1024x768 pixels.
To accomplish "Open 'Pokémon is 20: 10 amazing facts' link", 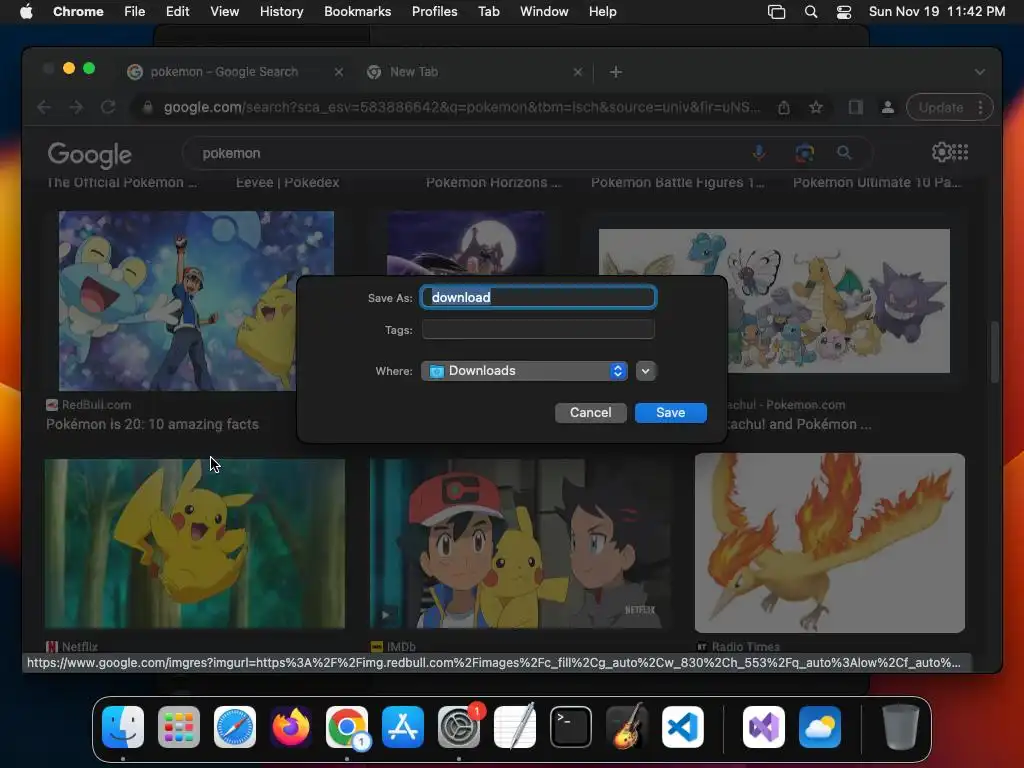I will click(x=152, y=424).
